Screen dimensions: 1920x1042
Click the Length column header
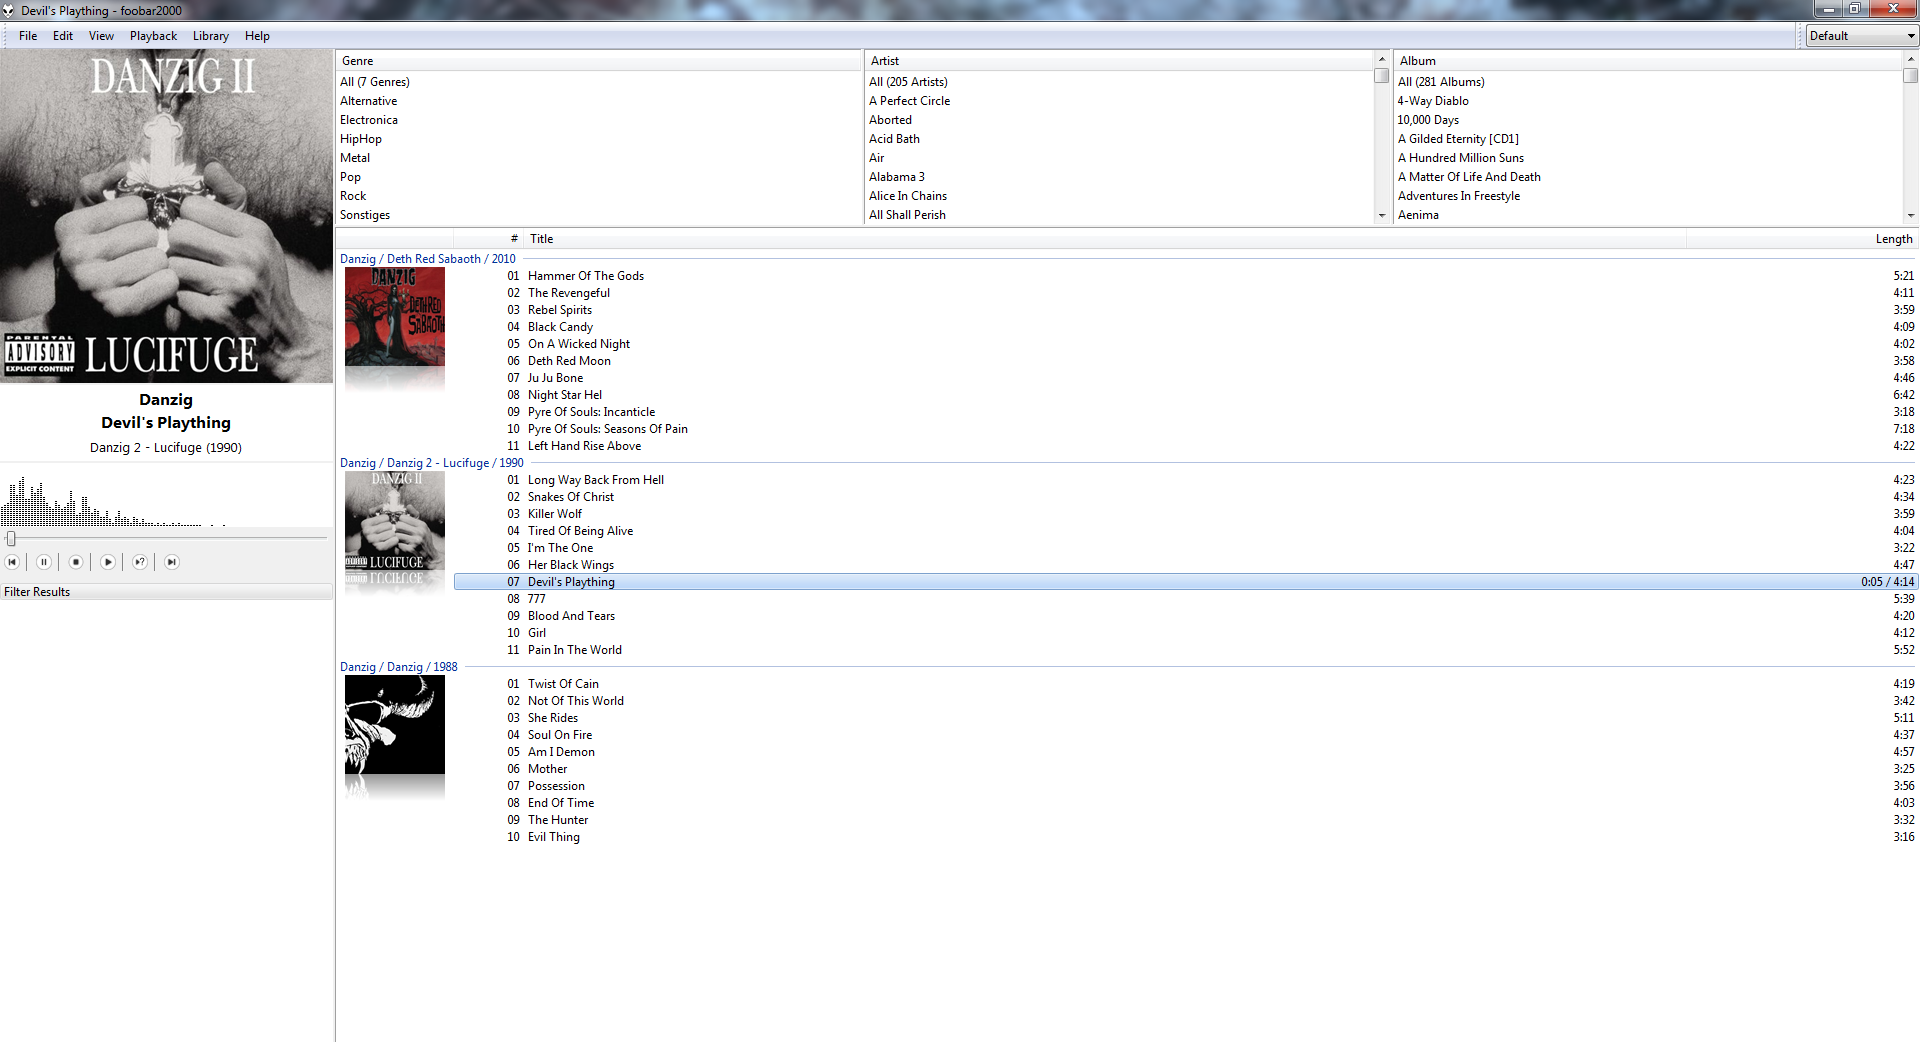point(1802,239)
